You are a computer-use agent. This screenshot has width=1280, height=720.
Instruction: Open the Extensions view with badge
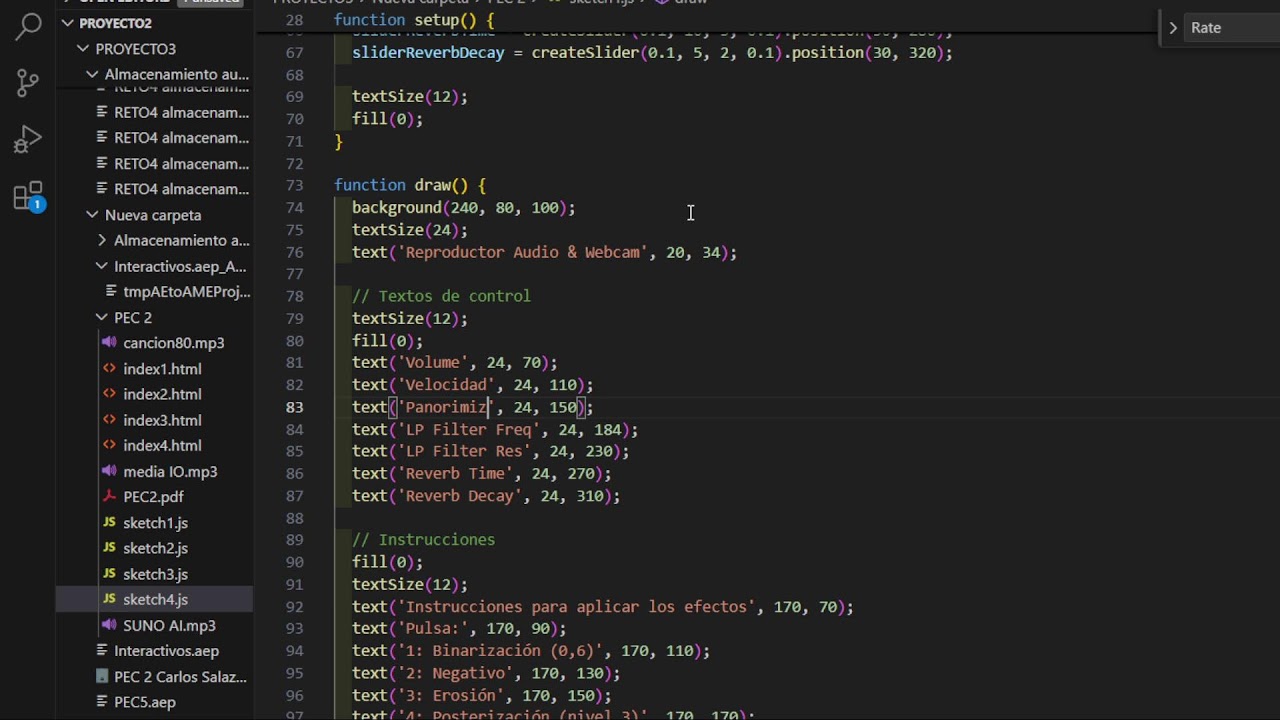point(28,196)
